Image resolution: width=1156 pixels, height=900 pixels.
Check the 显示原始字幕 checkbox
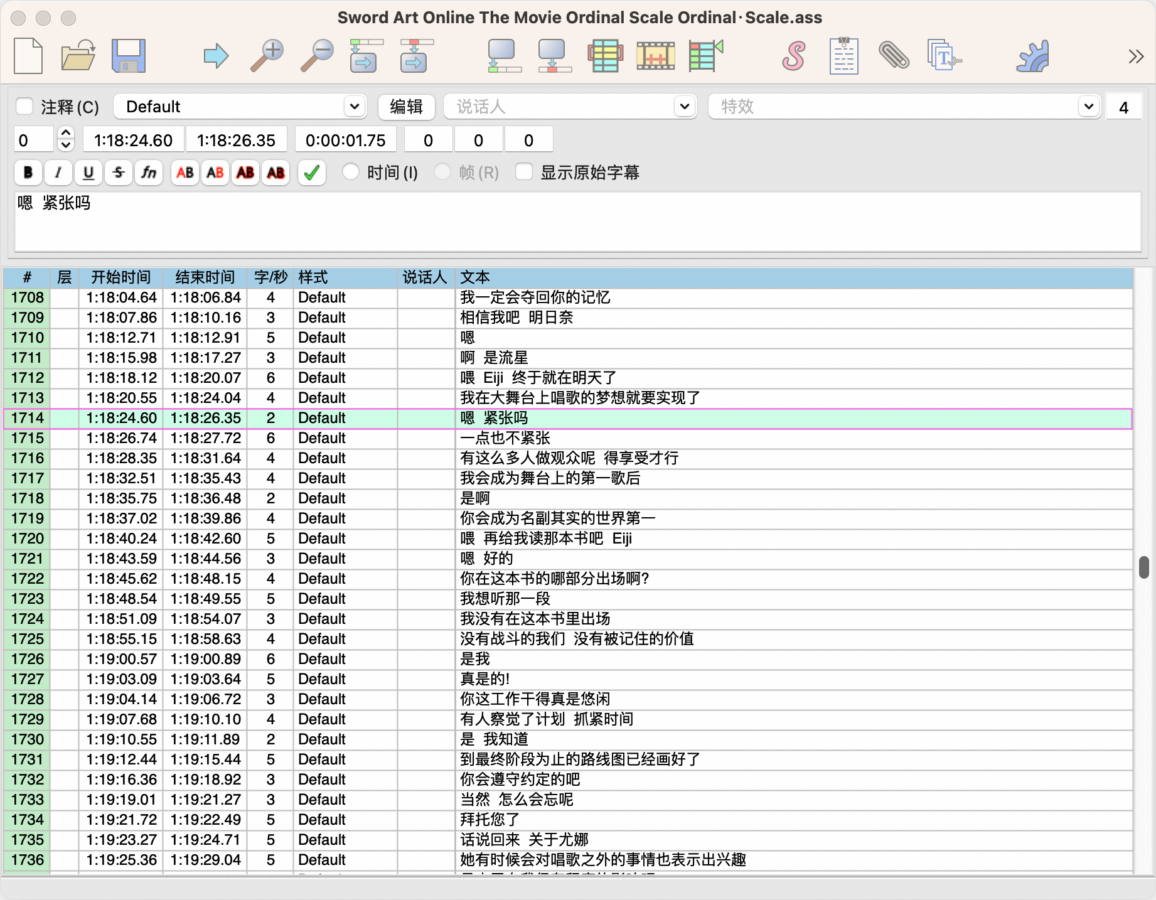524,172
